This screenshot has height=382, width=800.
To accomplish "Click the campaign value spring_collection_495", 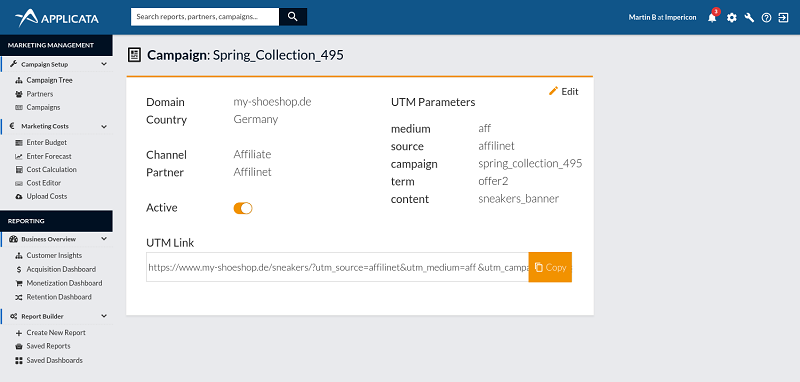I will pyautogui.click(x=530, y=164).
